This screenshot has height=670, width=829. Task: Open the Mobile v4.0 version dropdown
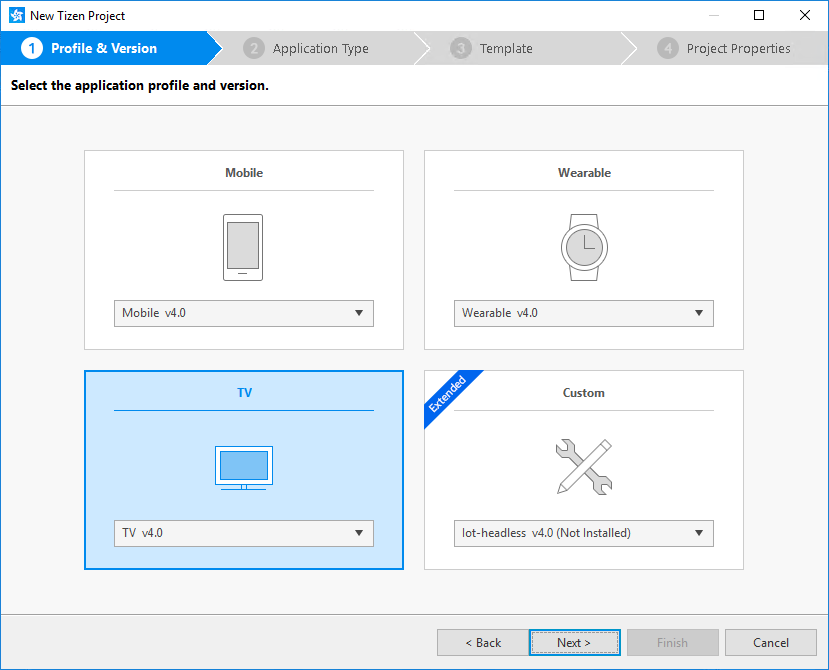pyautogui.click(x=243, y=313)
